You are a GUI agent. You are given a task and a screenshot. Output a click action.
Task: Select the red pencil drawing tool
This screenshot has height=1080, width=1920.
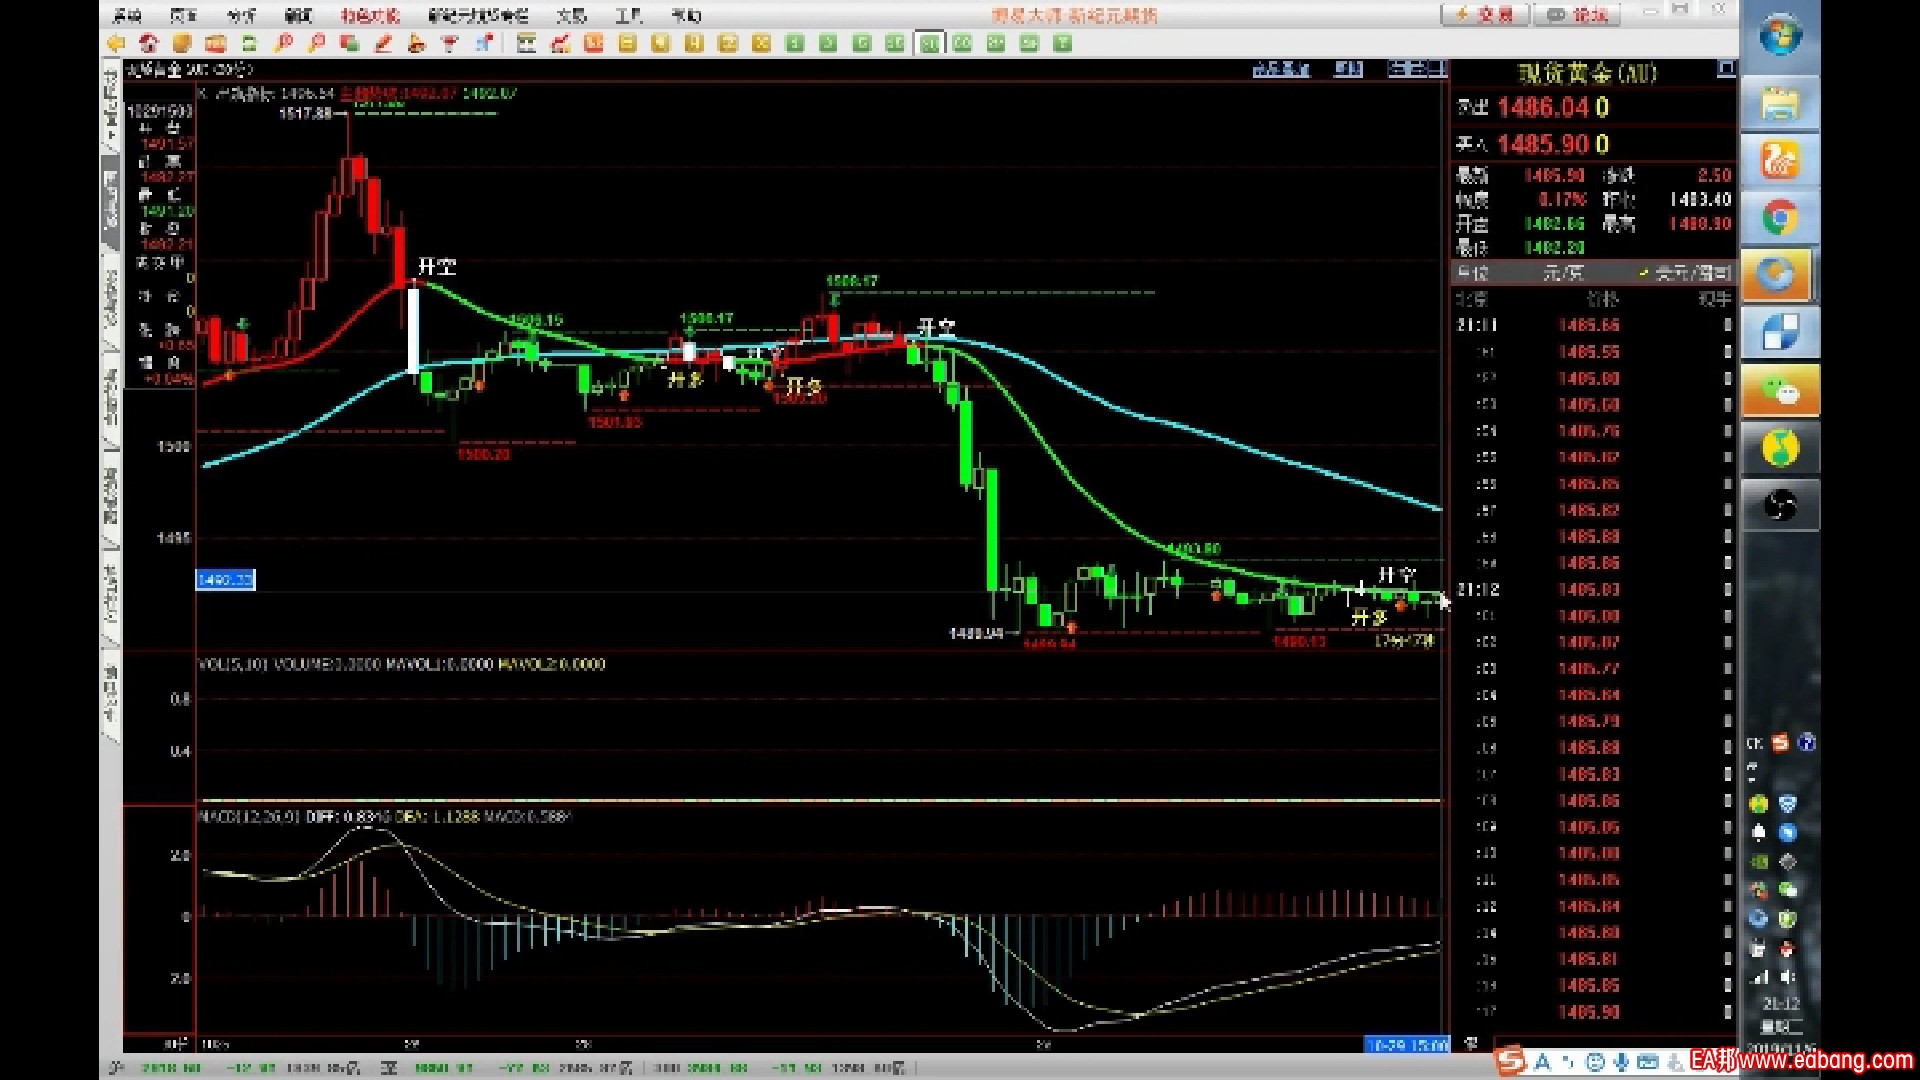[x=383, y=43]
